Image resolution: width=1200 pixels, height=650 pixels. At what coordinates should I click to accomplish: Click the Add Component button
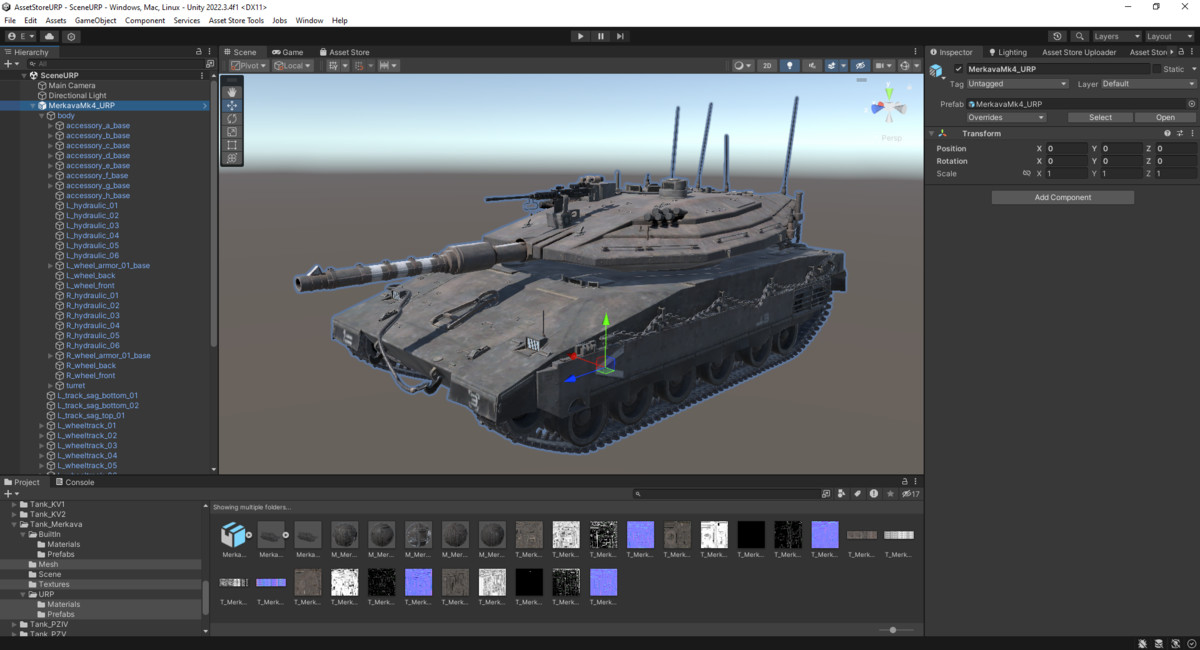1062,196
